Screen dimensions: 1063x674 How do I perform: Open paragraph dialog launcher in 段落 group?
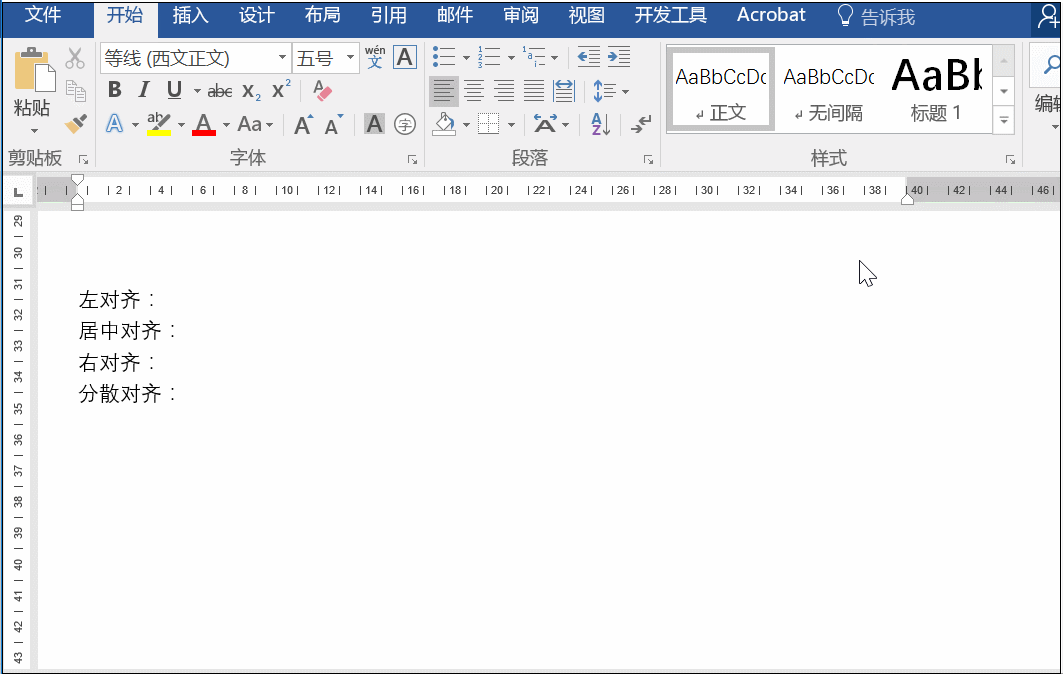(648, 160)
